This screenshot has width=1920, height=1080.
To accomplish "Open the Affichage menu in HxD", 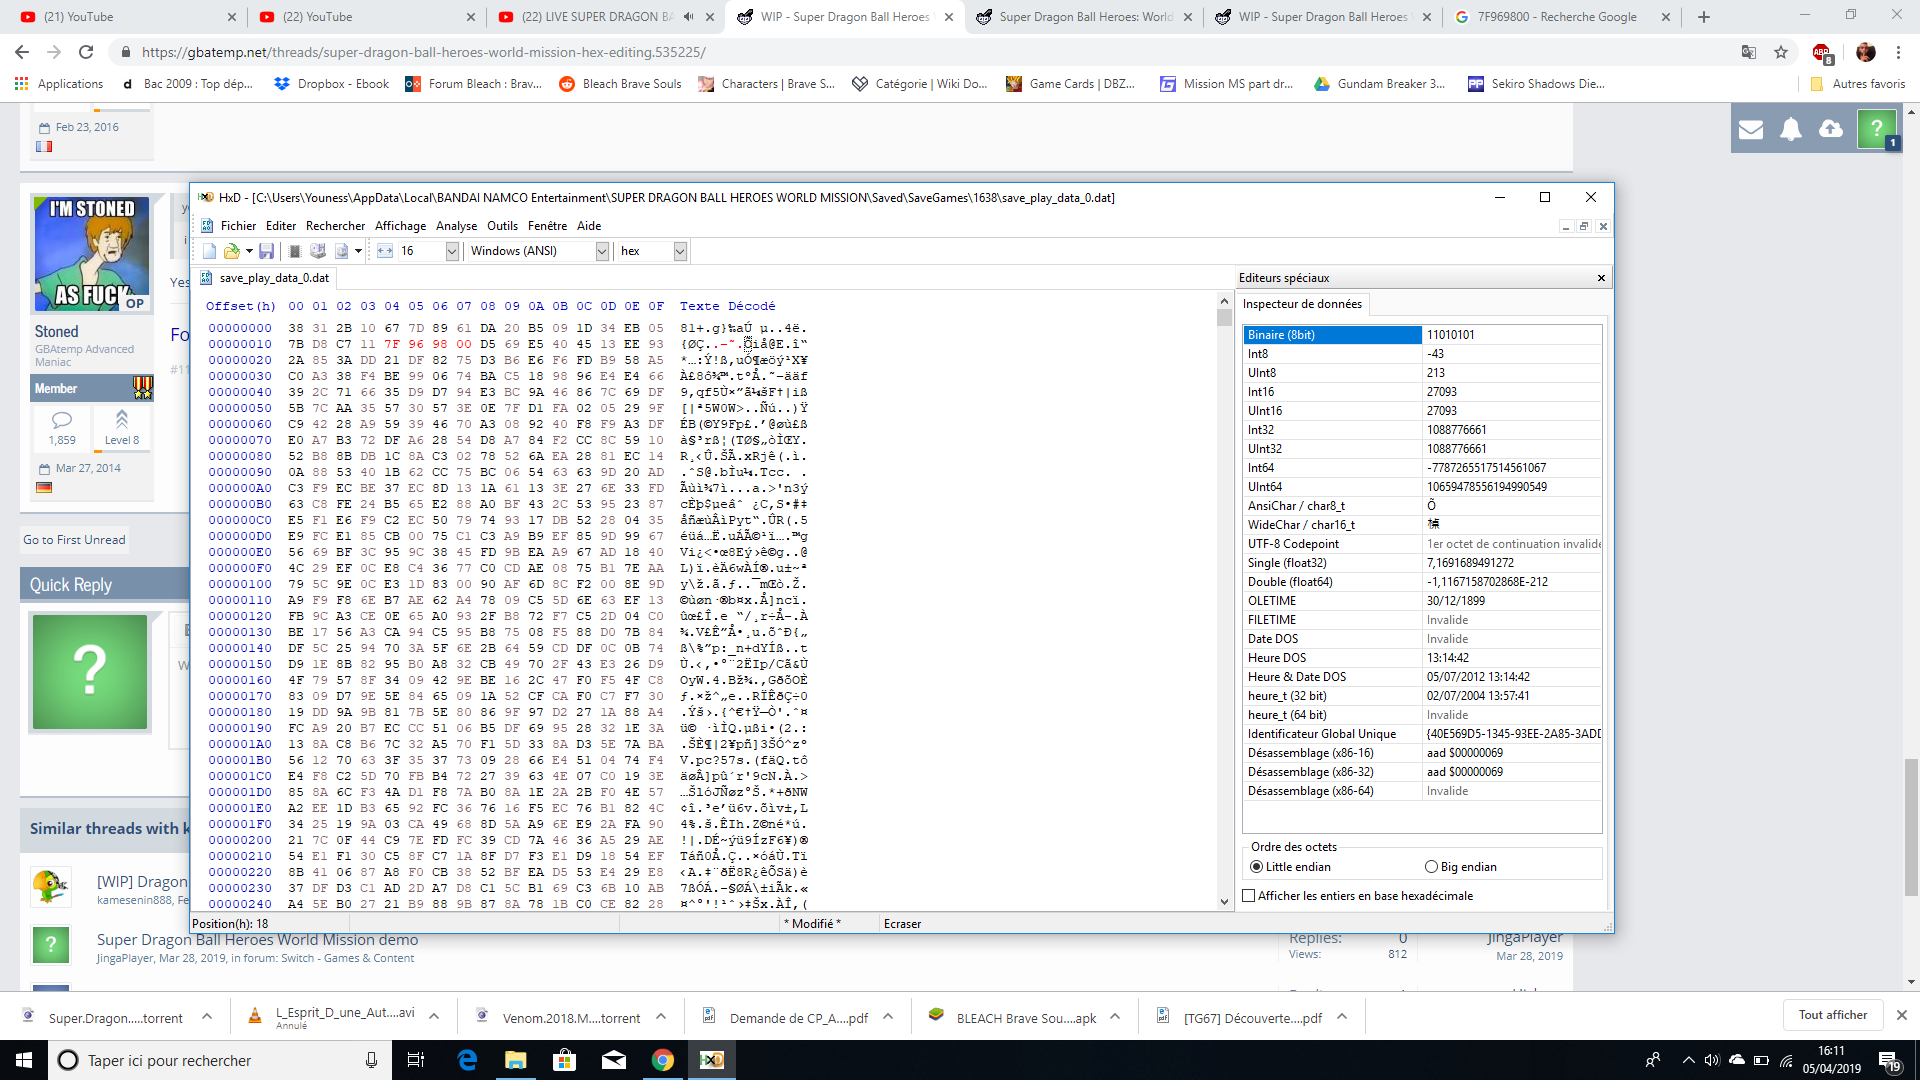I will 400,226.
